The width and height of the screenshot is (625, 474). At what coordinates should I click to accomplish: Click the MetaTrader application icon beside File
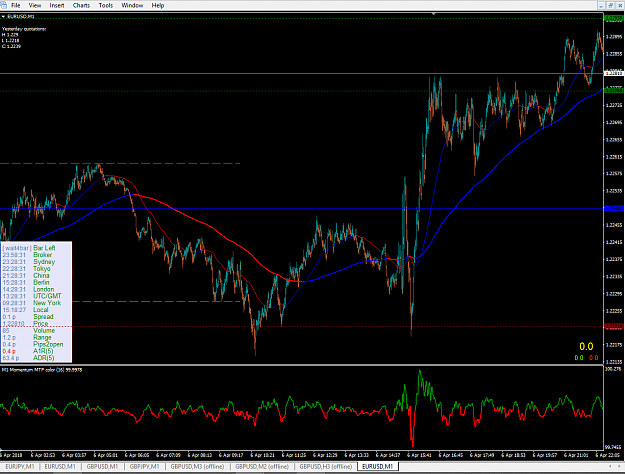pos(3,5)
